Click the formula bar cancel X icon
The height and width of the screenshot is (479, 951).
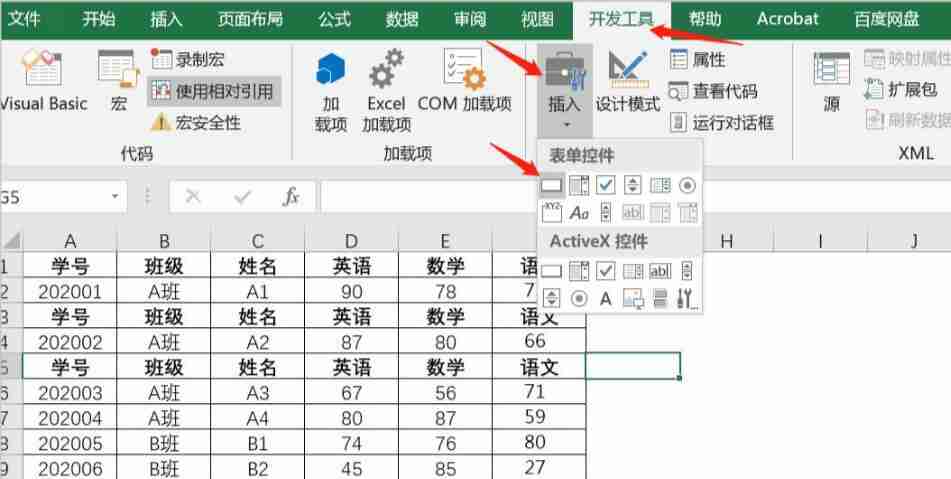coord(192,196)
